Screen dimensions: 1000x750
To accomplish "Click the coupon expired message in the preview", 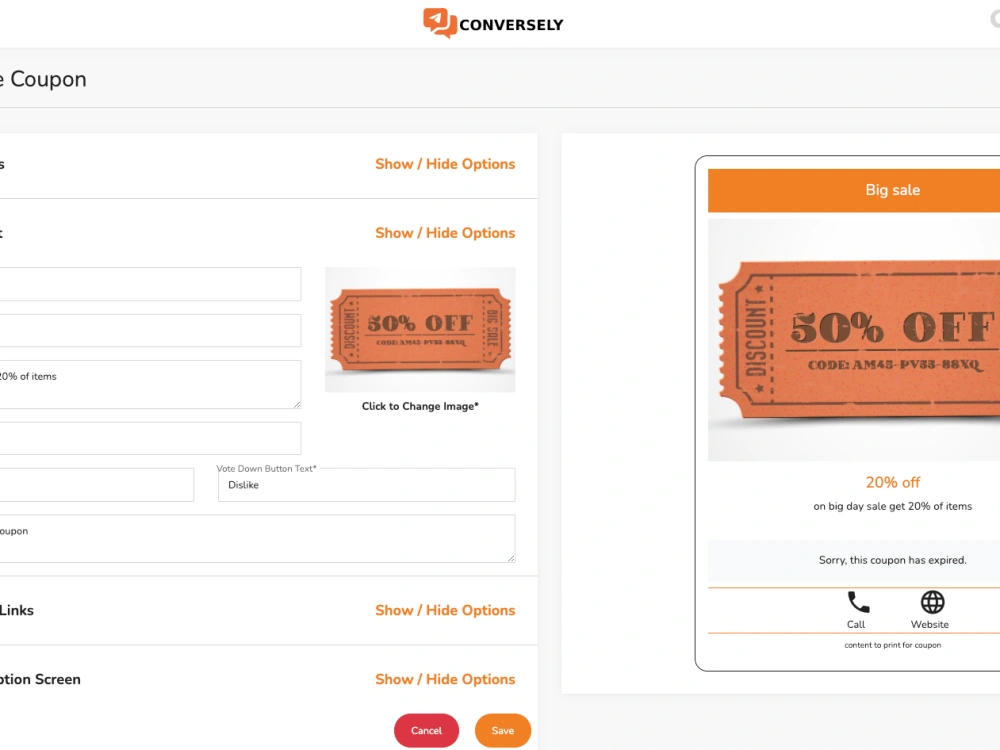I will click(x=892, y=560).
